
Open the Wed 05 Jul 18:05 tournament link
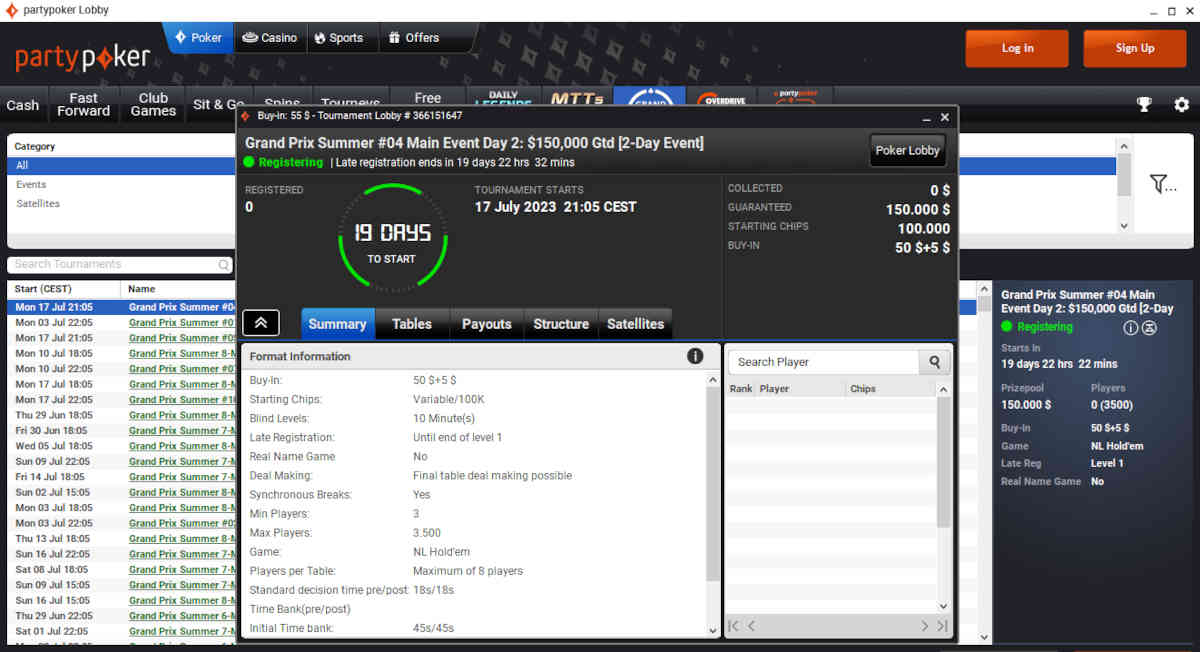coord(181,446)
